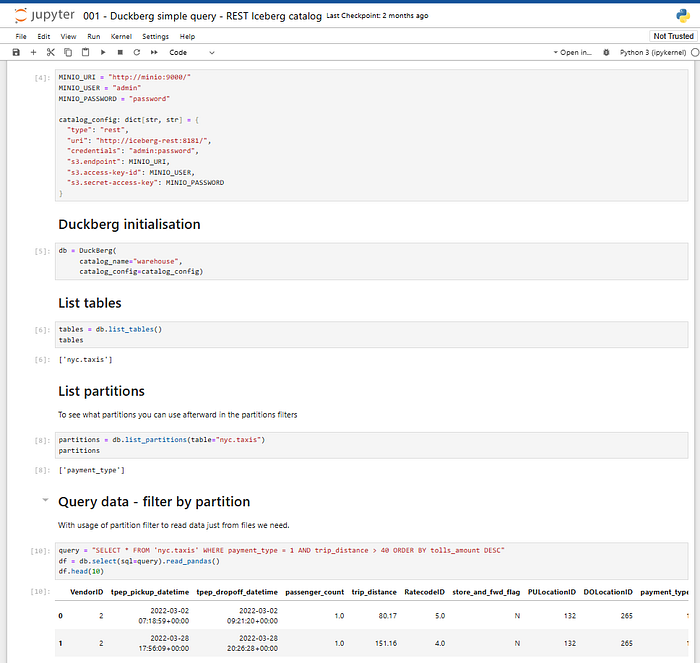Click the partition filter usage description text
This screenshot has width=700, height=663.
pyautogui.click(x=174, y=525)
